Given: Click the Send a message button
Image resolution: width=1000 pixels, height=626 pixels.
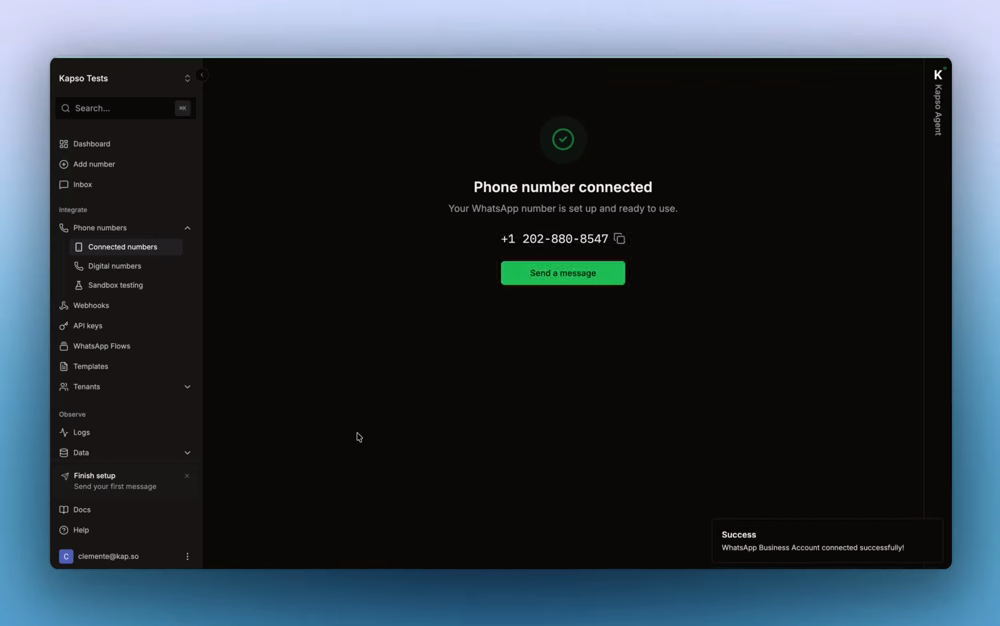Looking at the screenshot, I should coord(562,273).
